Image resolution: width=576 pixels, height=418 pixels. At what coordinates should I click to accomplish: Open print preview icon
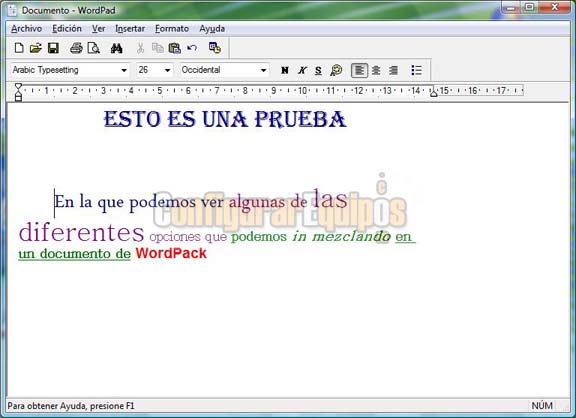[x=94, y=48]
